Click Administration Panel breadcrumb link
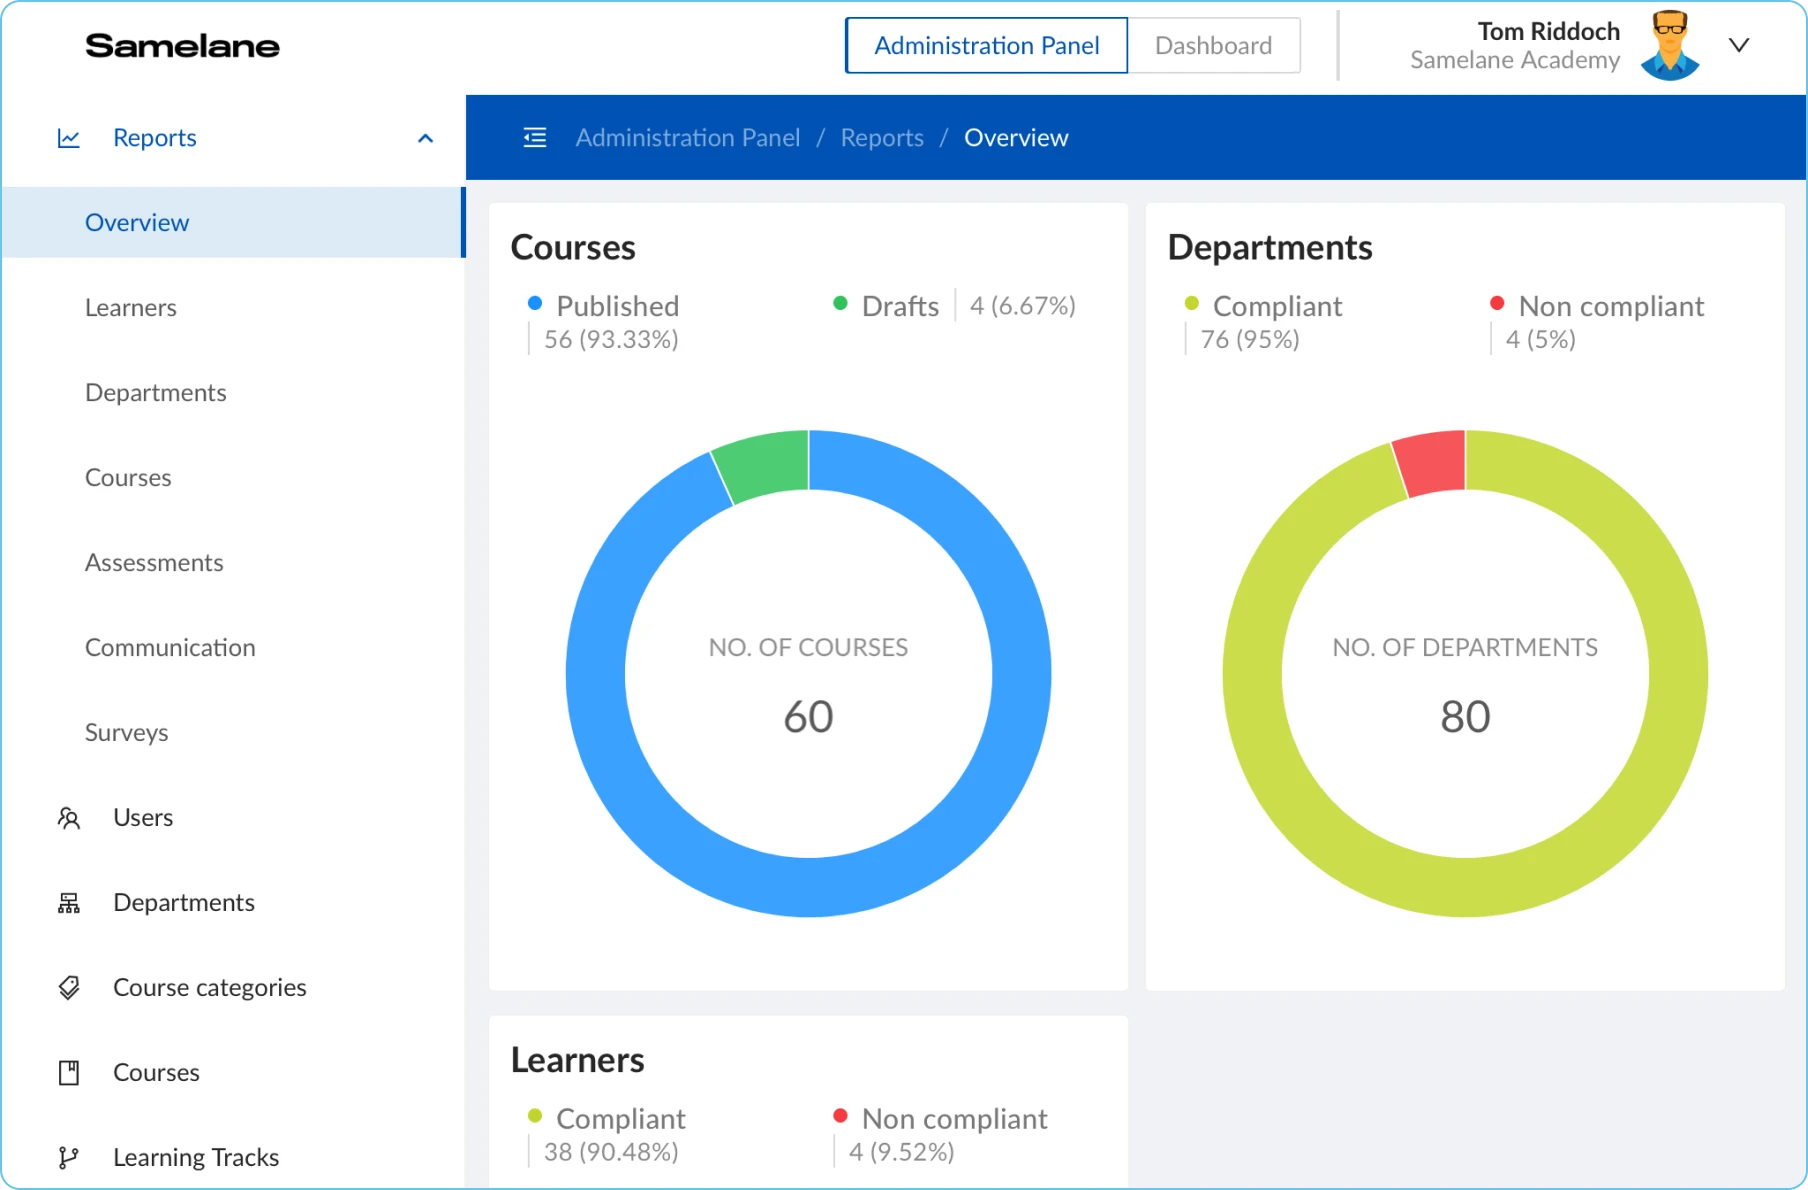Screen dimensions: 1808x1190 pyautogui.click(x=688, y=138)
